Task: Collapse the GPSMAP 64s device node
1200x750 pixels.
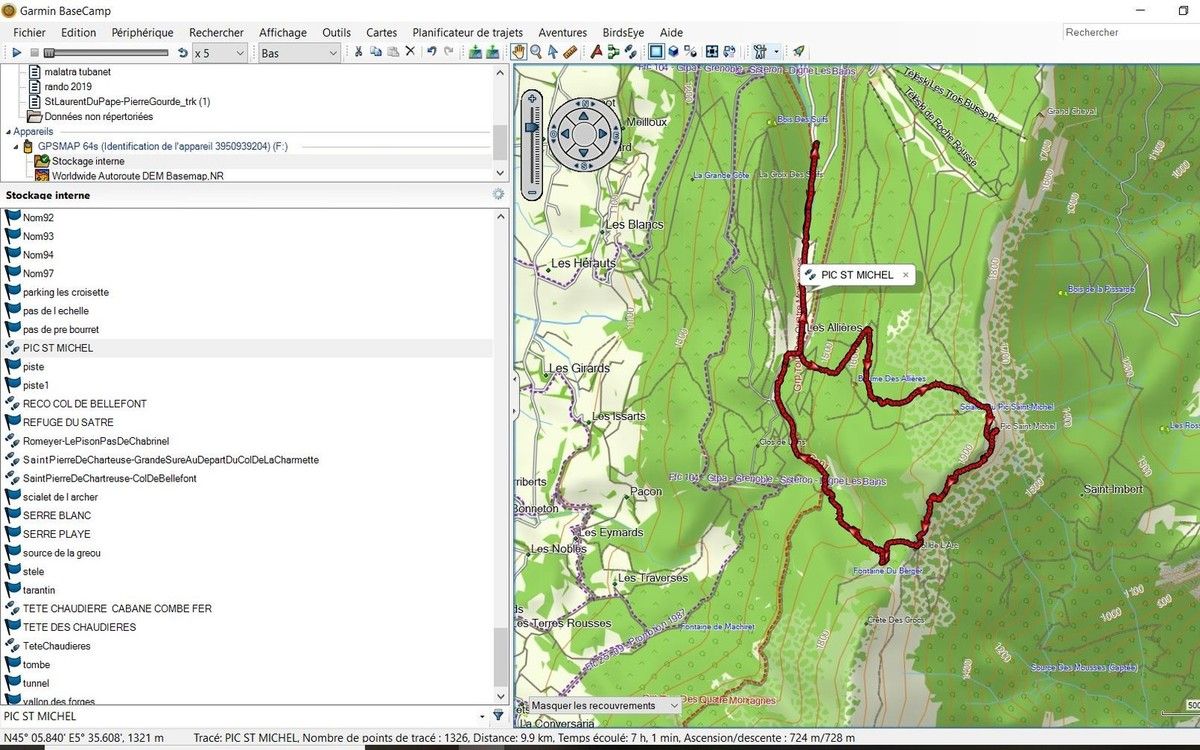Action: 16,147
